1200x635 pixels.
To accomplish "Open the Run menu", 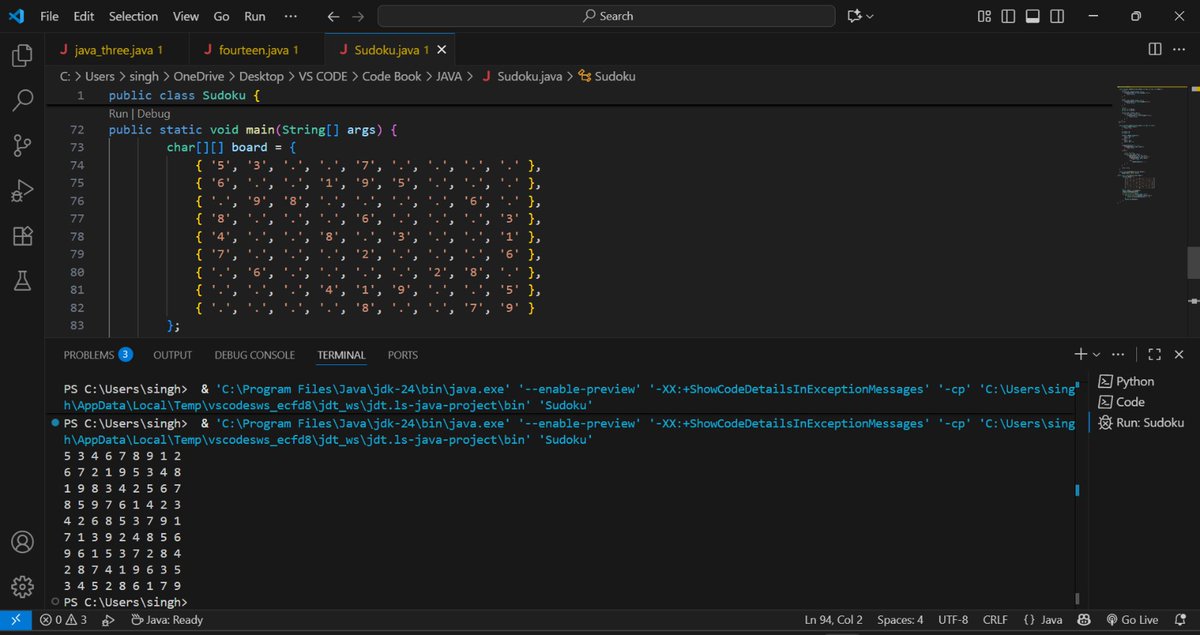I will pyautogui.click(x=255, y=16).
